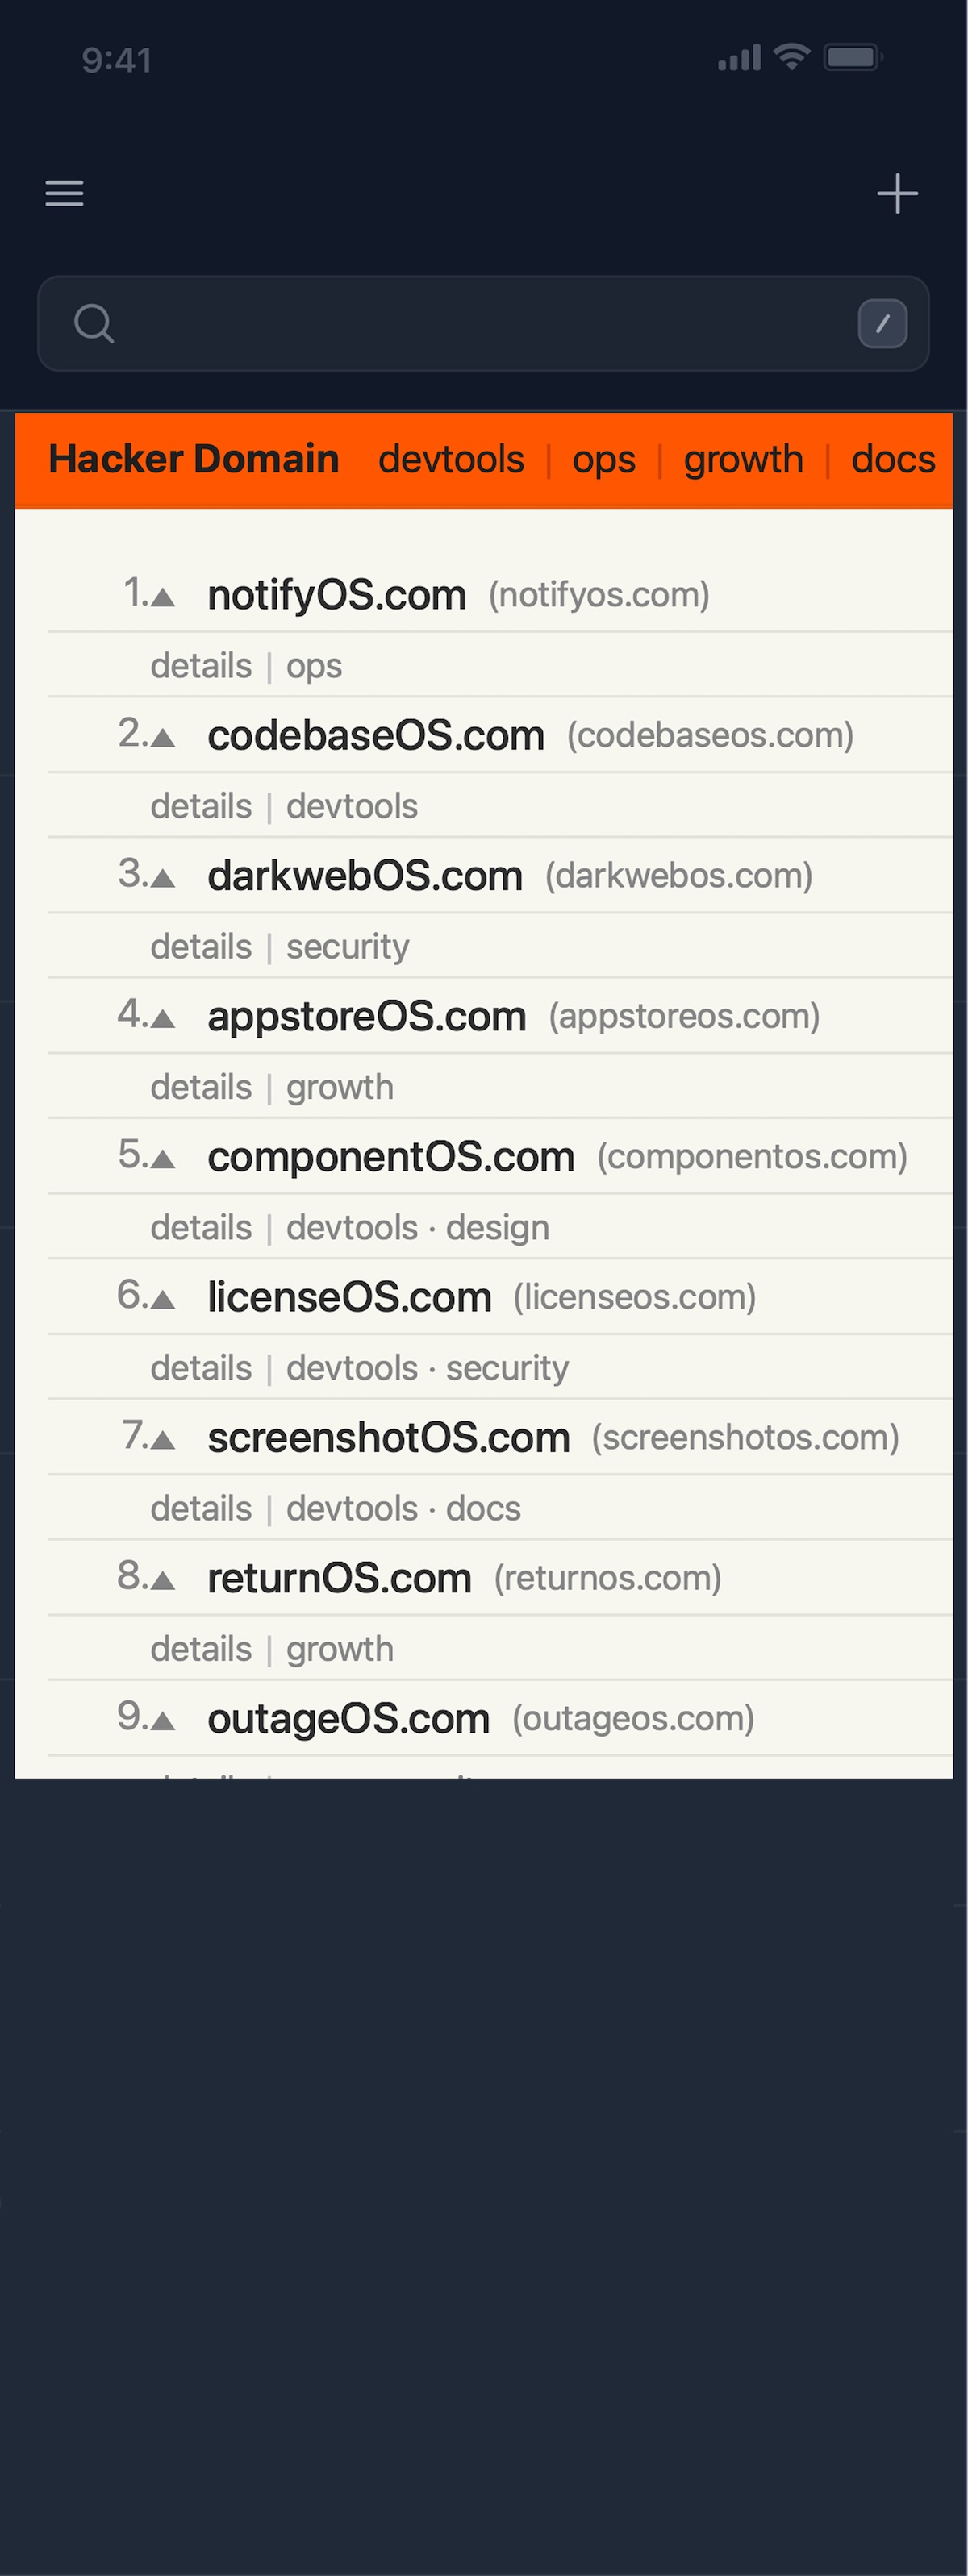Image resolution: width=968 pixels, height=2576 pixels.
Task: Upvote componentOS.com entry arrow
Action: point(162,1160)
